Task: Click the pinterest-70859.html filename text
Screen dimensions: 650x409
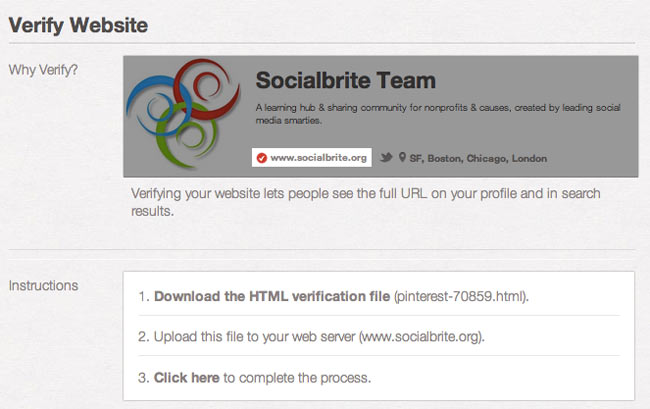Action: click(460, 296)
